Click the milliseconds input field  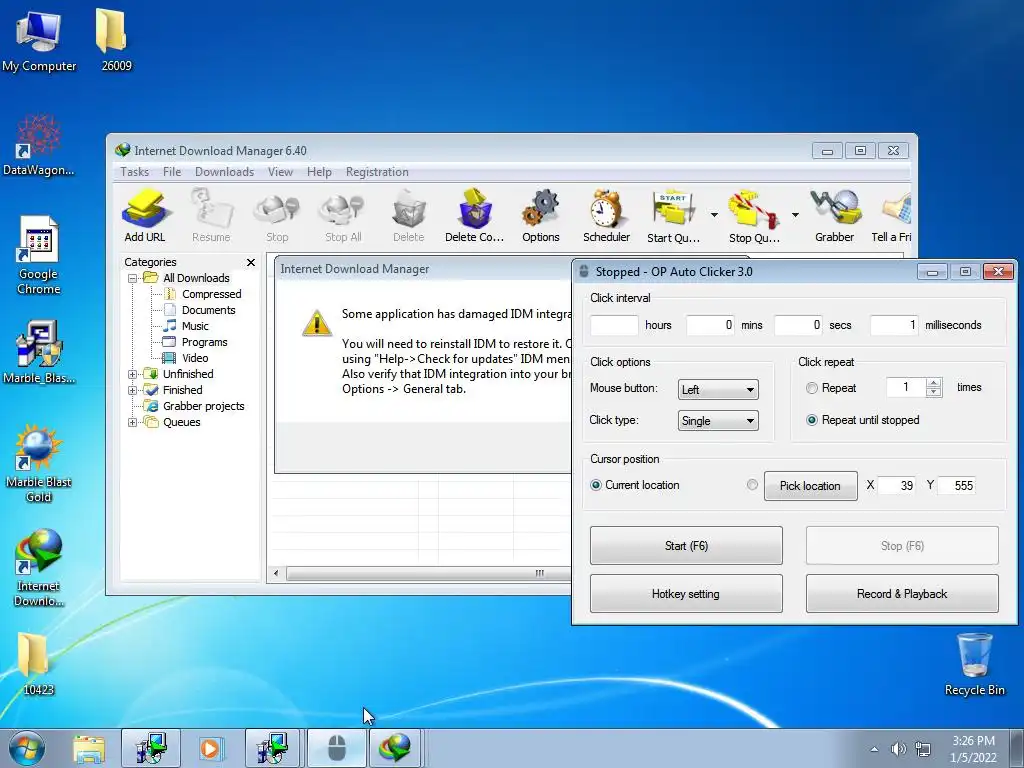894,325
